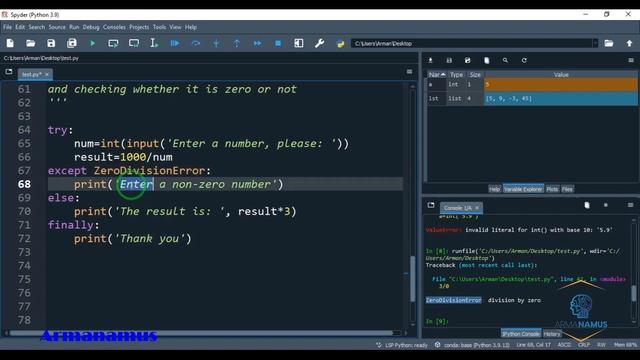Image resolution: width=640 pixels, height=360 pixels.
Task: Open the Consoles menu
Action: pyautogui.click(x=114, y=27)
